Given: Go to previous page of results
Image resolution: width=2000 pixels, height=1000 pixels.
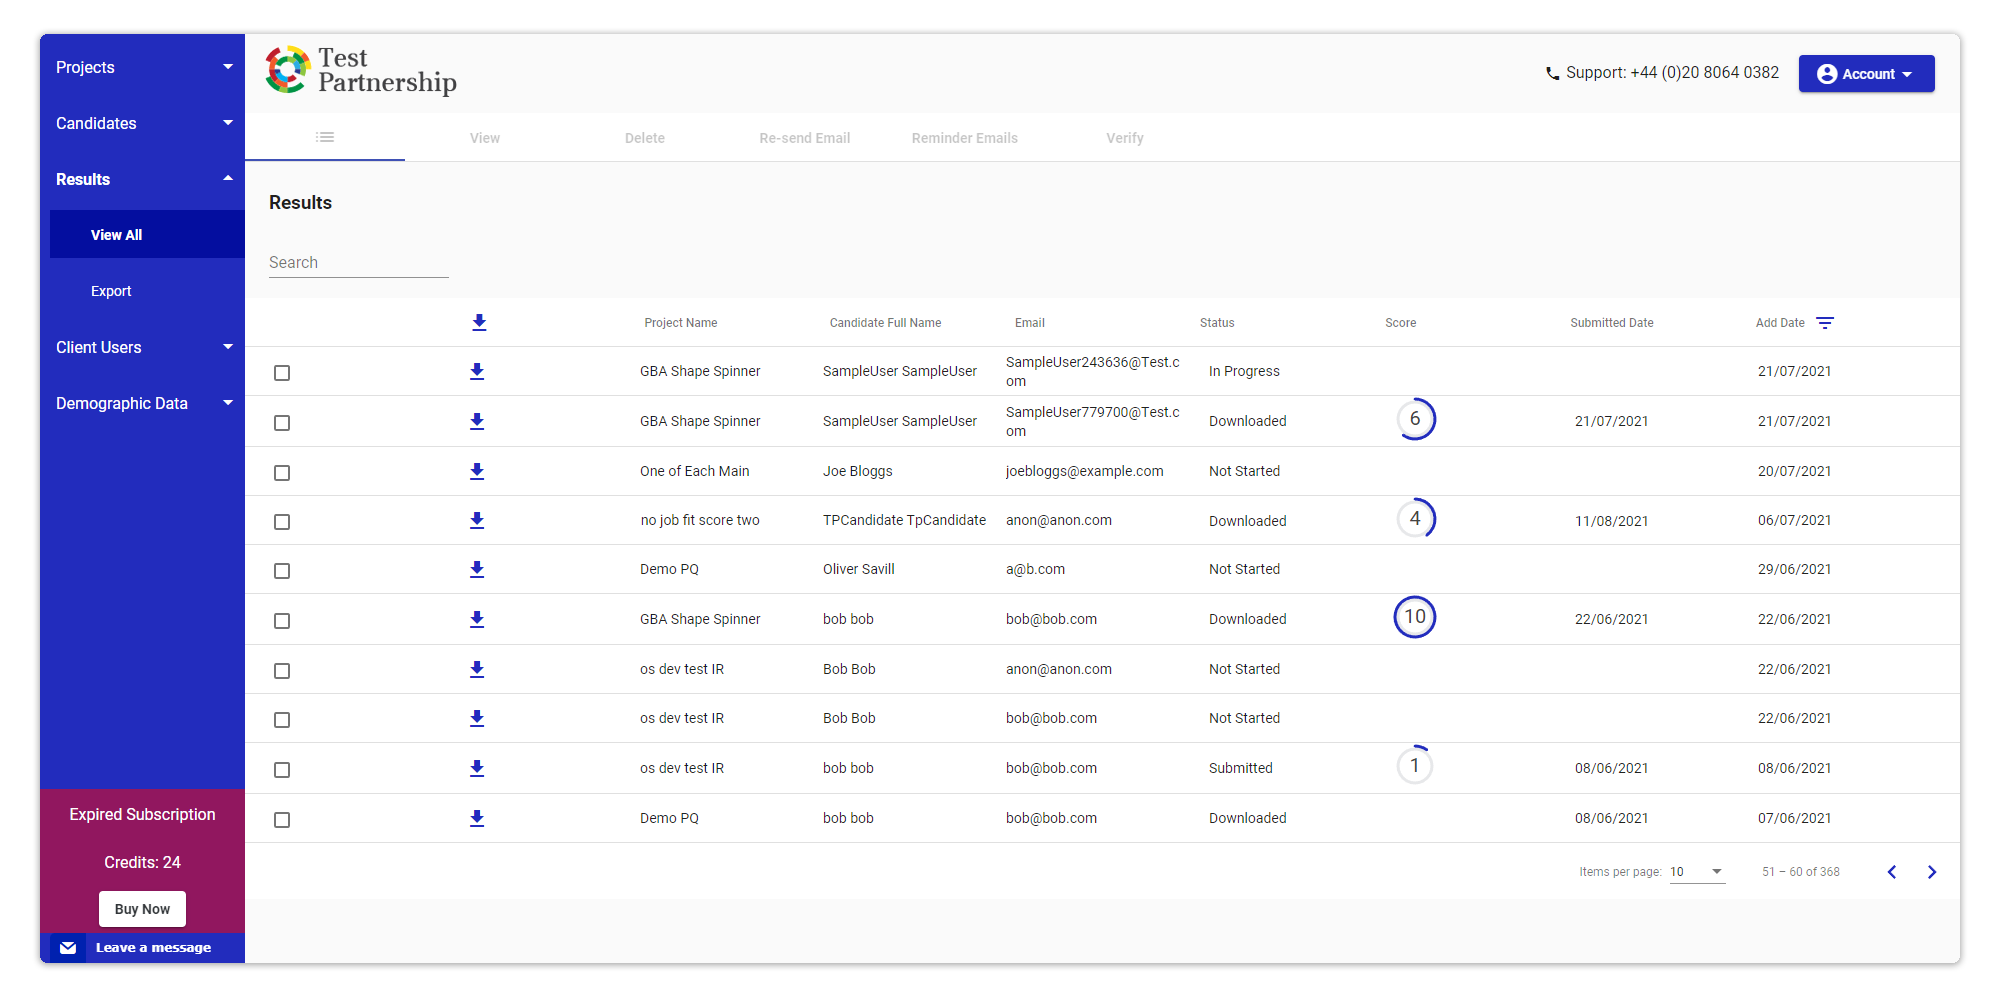Looking at the screenshot, I should pos(1892,872).
